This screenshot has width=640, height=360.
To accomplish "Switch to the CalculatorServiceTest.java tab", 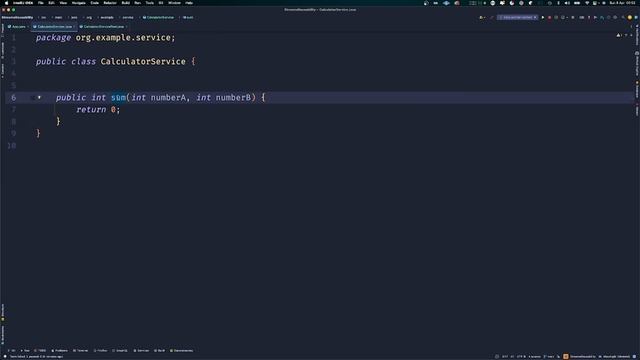I will coord(102,27).
